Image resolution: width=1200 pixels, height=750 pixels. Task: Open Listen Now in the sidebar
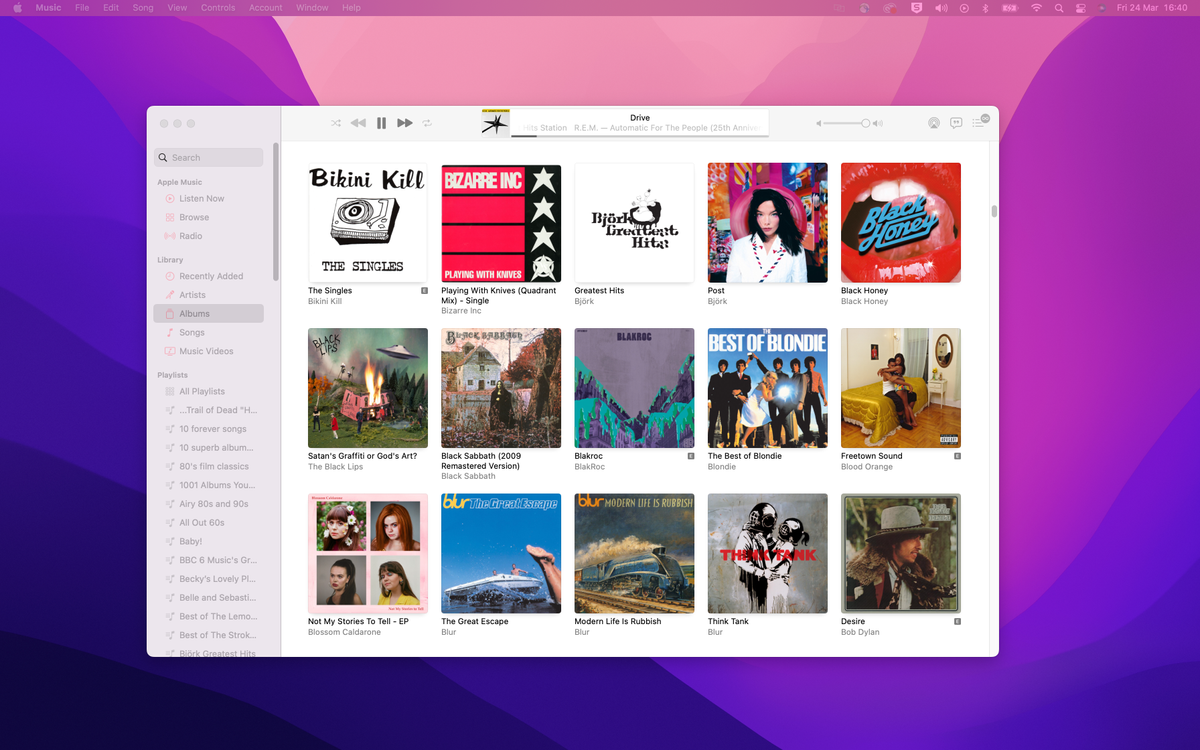pyautogui.click(x=201, y=199)
